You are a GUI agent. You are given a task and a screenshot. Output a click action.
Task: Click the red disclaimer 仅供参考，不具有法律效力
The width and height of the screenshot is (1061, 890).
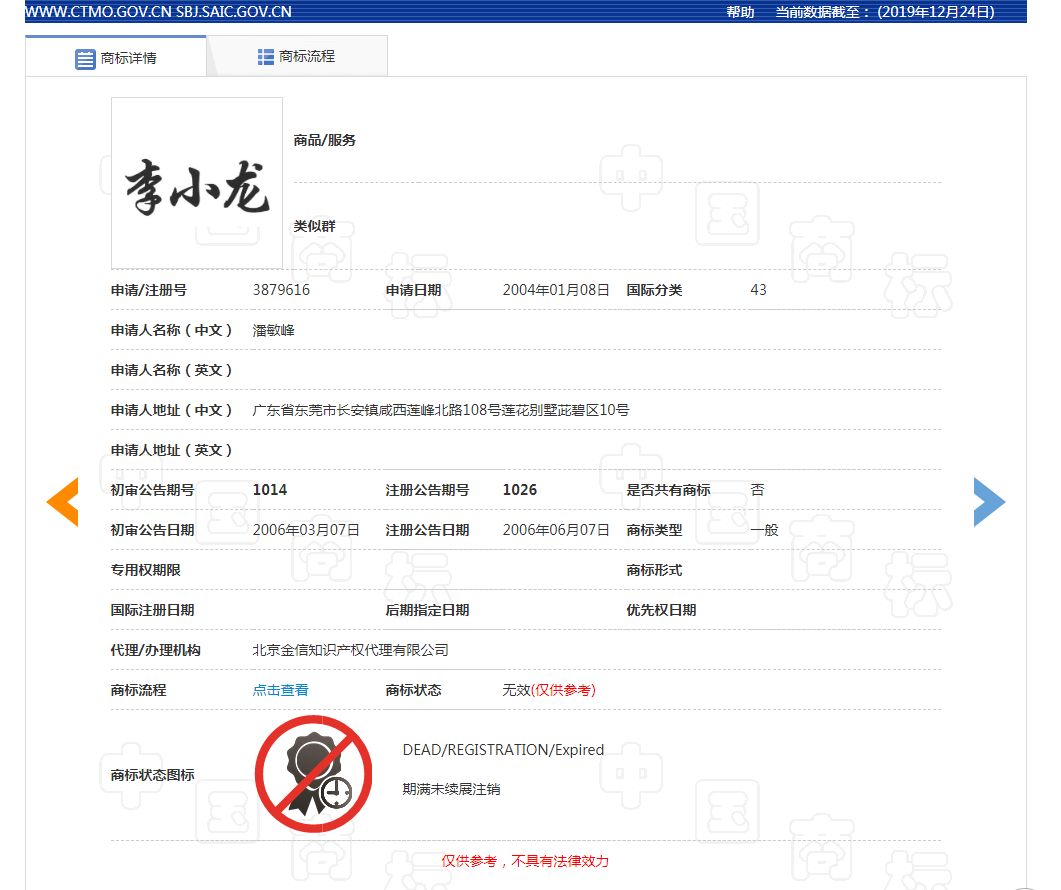click(525, 861)
